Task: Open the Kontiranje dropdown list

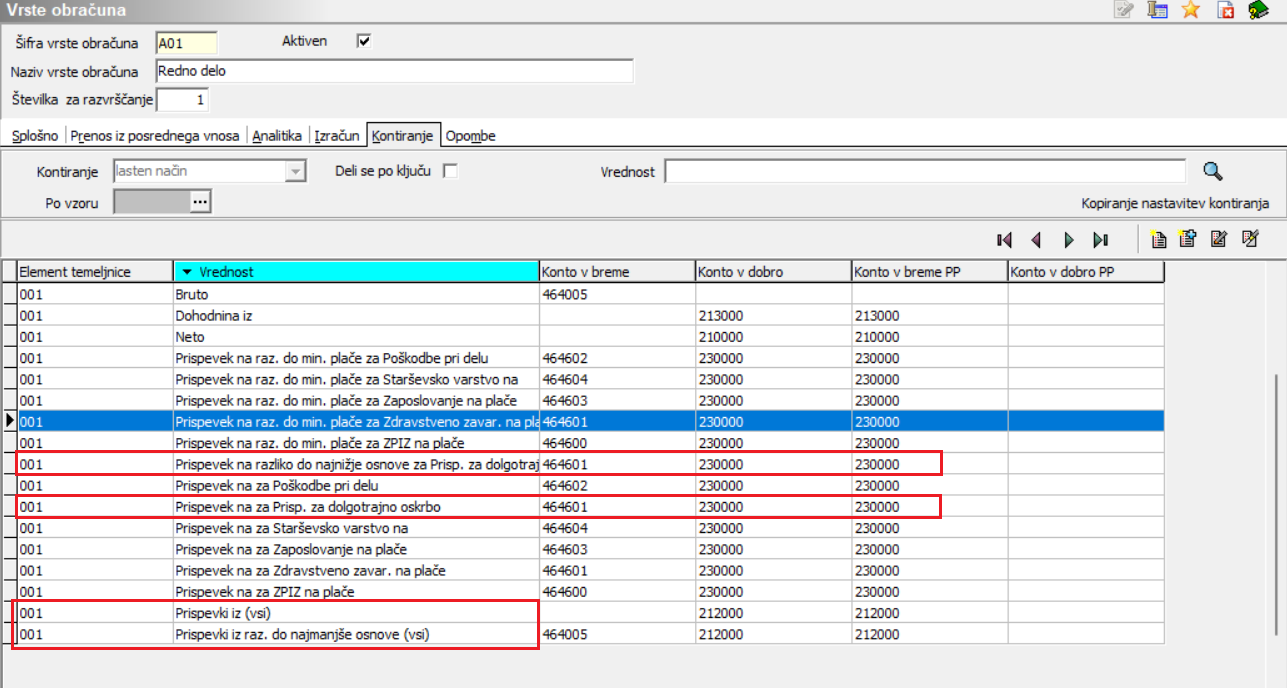Action: click(x=294, y=171)
